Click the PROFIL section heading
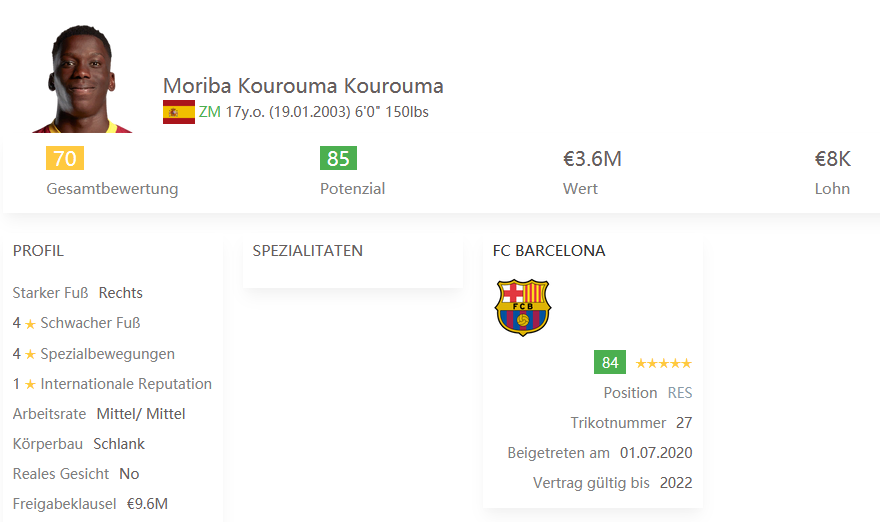The width and height of the screenshot is (880, 522). [38, 251]
